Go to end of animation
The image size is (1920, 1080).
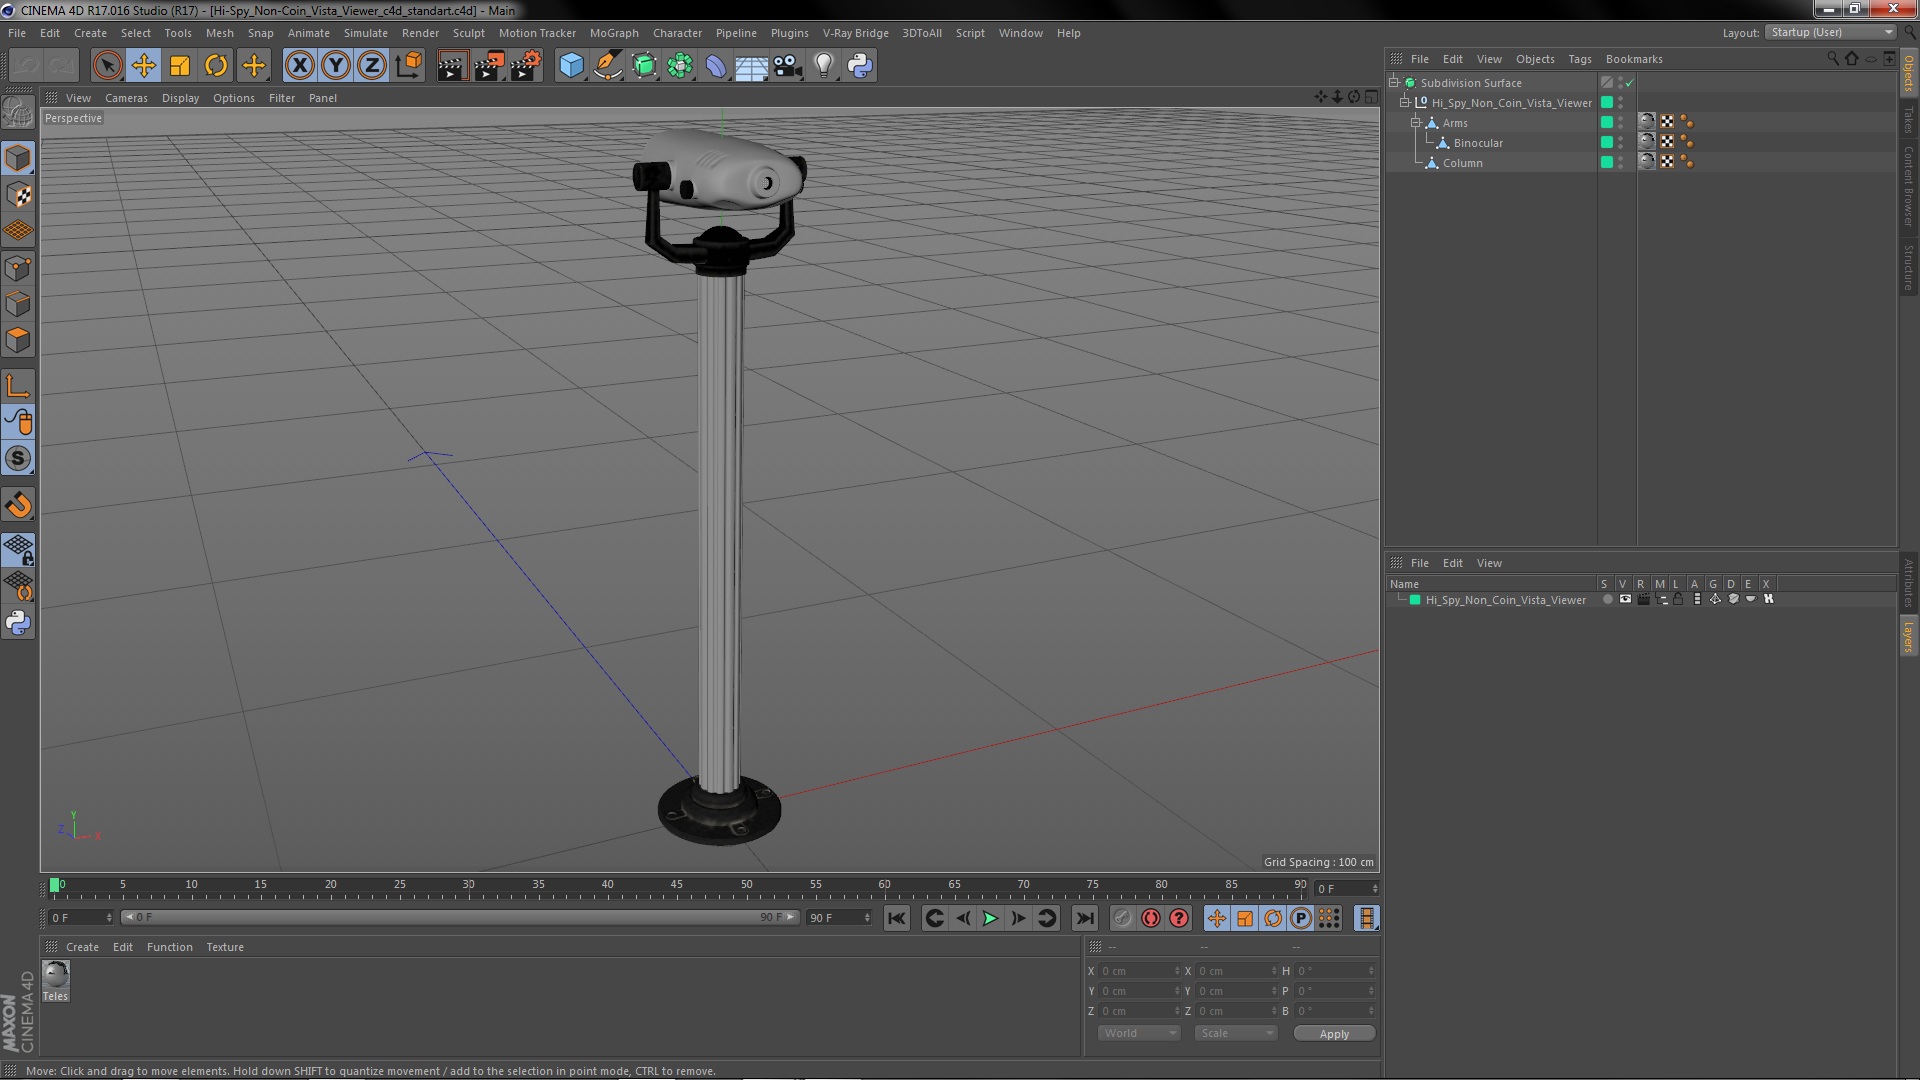click(1085, 918)
